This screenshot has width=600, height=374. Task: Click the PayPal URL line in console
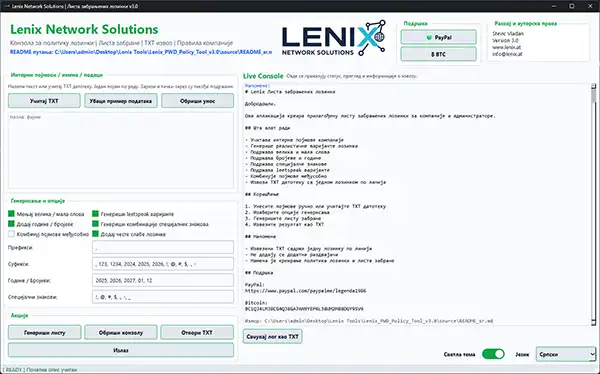coord(305,291)
